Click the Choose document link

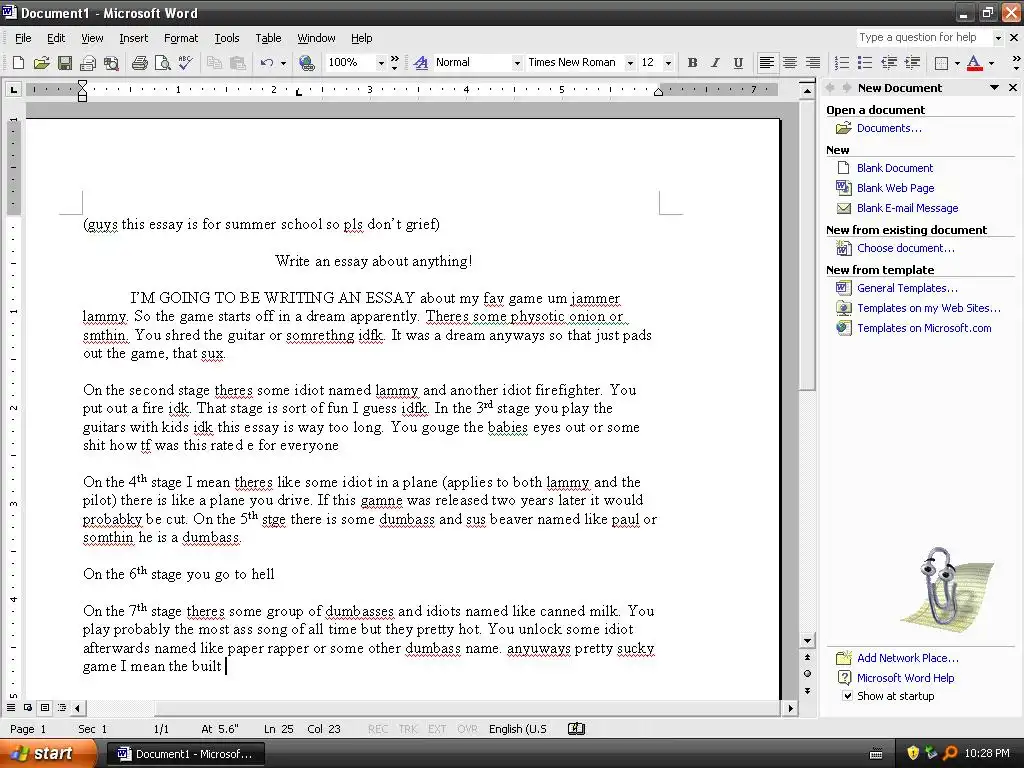906,248
